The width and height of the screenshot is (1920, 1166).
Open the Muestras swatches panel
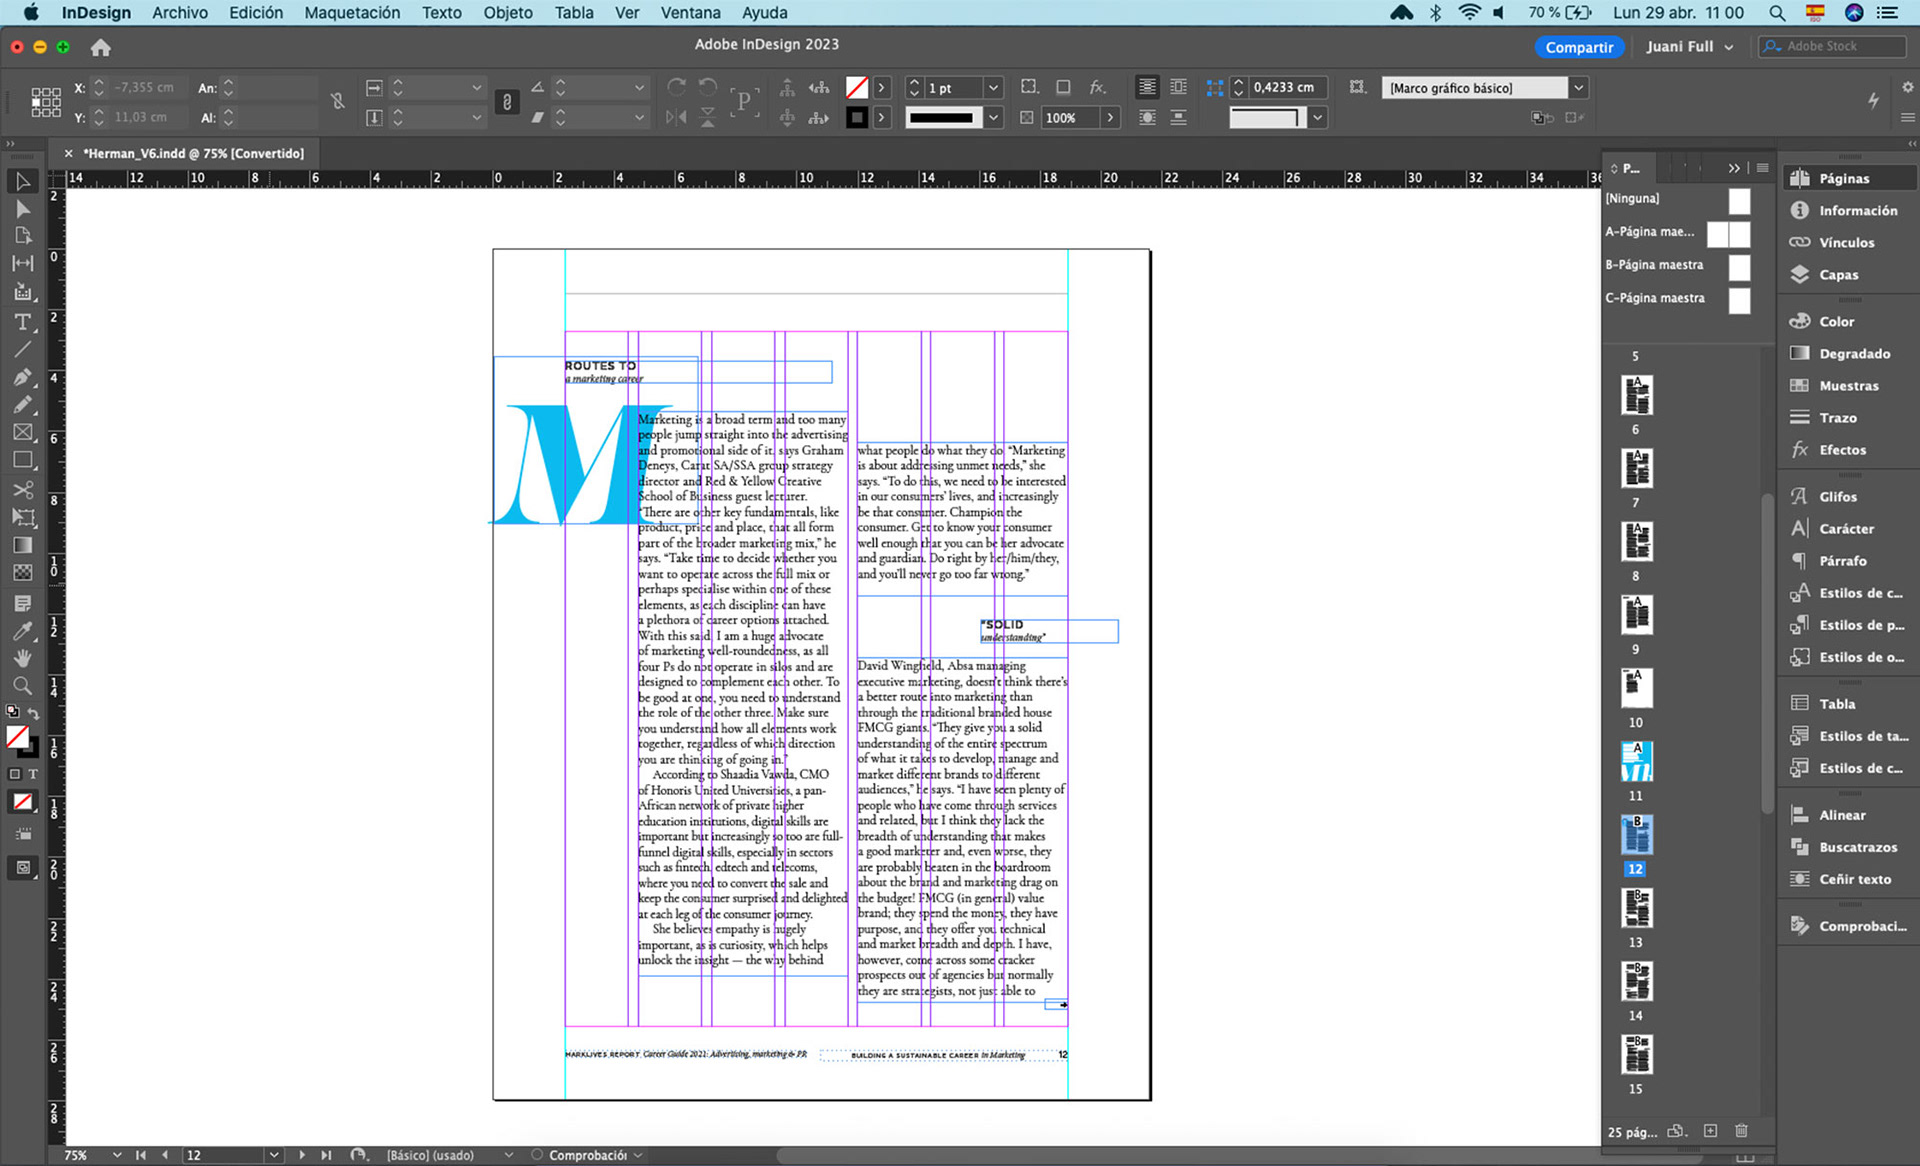(1848, 386)
